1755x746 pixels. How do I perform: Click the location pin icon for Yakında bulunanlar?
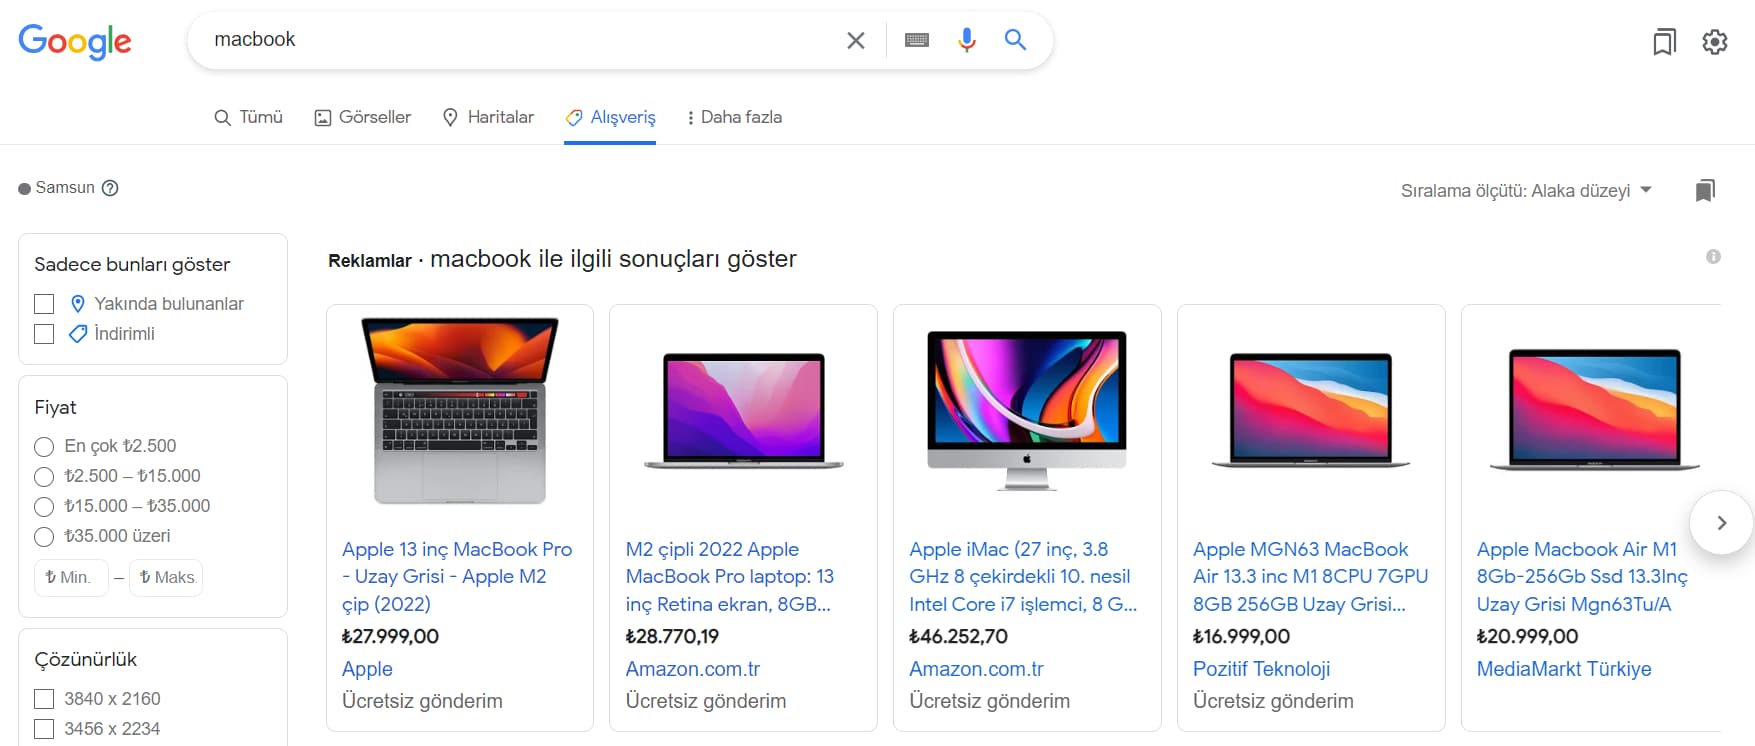coord(78,304)
